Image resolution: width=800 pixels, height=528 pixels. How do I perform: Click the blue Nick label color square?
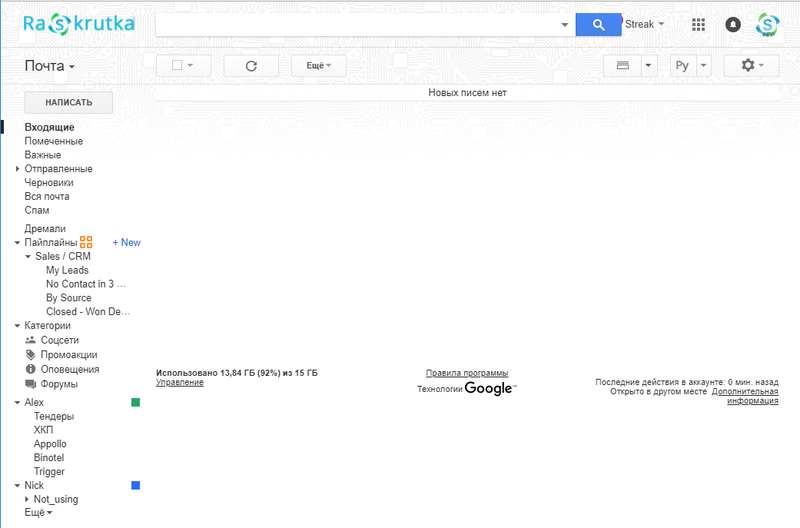pyautogui.click(x=136, y=485)
